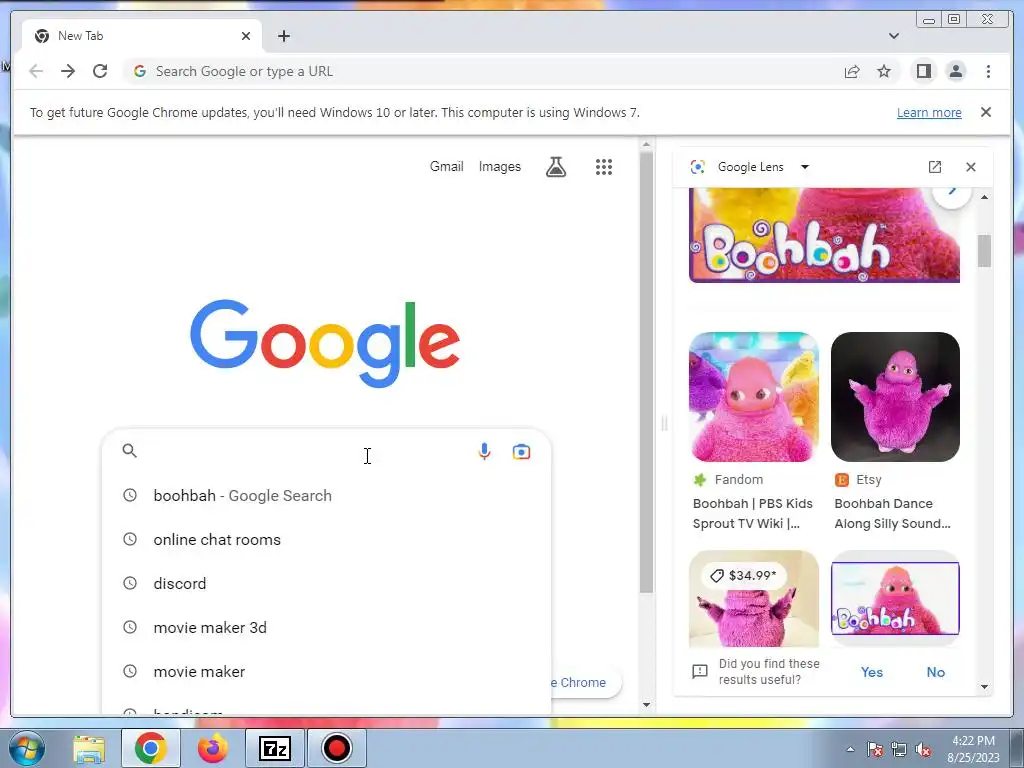Screen dimensions: 1024x768
Task: Close the Google Lens side panel
Action: pos(970,167)
